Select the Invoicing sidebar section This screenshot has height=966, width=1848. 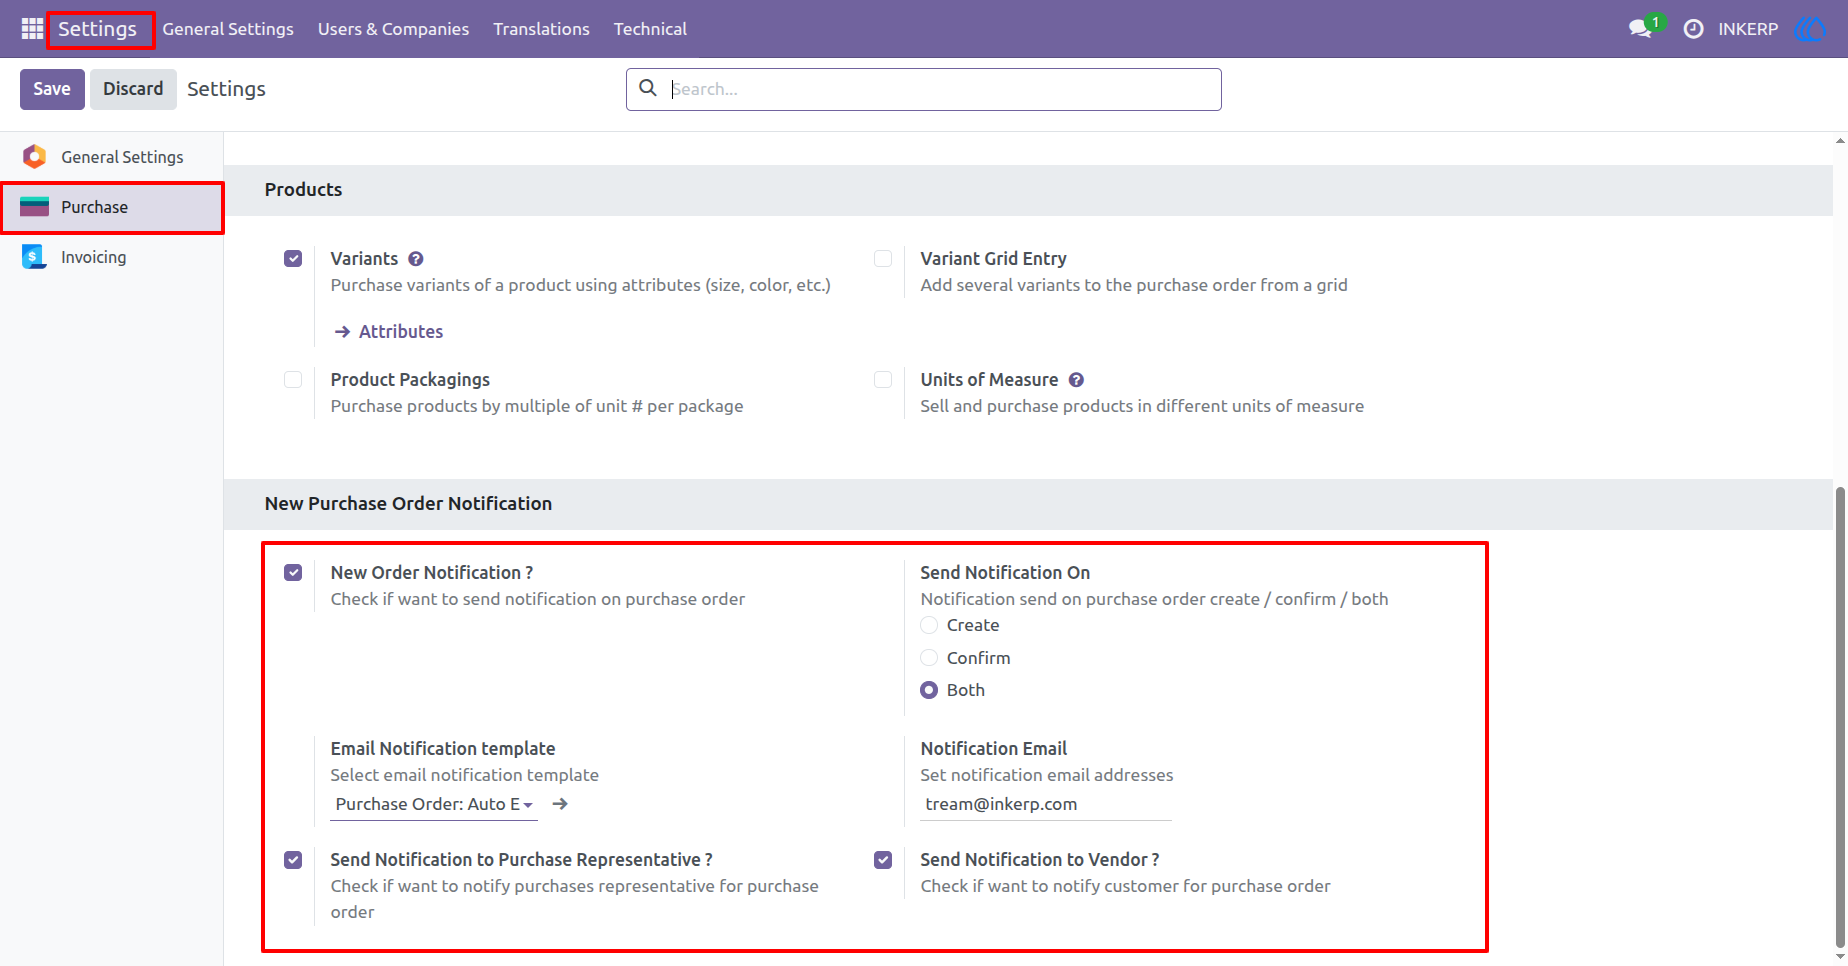pos(111,257)
